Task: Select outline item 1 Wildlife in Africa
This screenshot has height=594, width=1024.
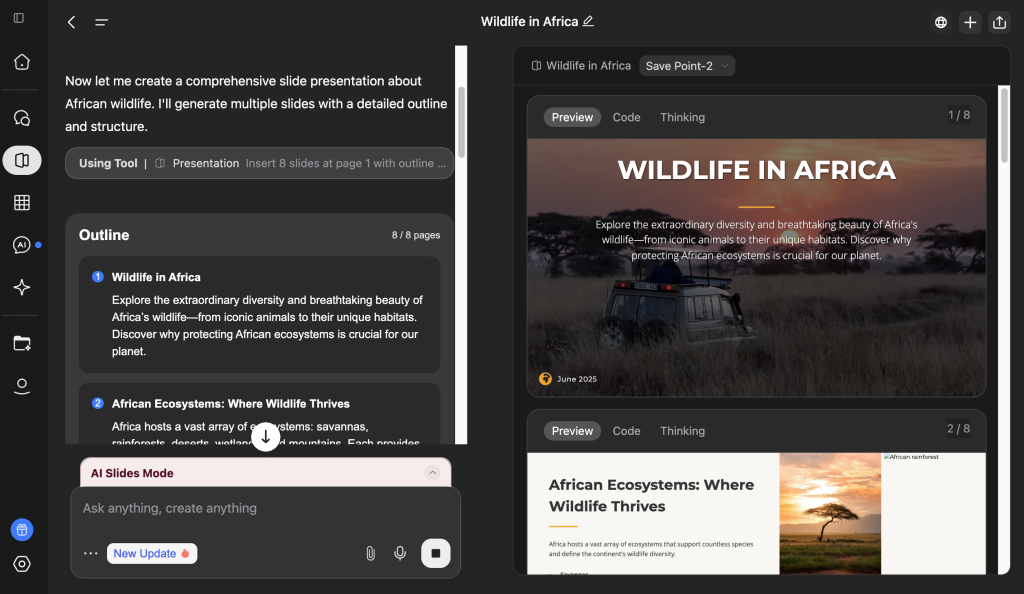Action: (259, 315)
